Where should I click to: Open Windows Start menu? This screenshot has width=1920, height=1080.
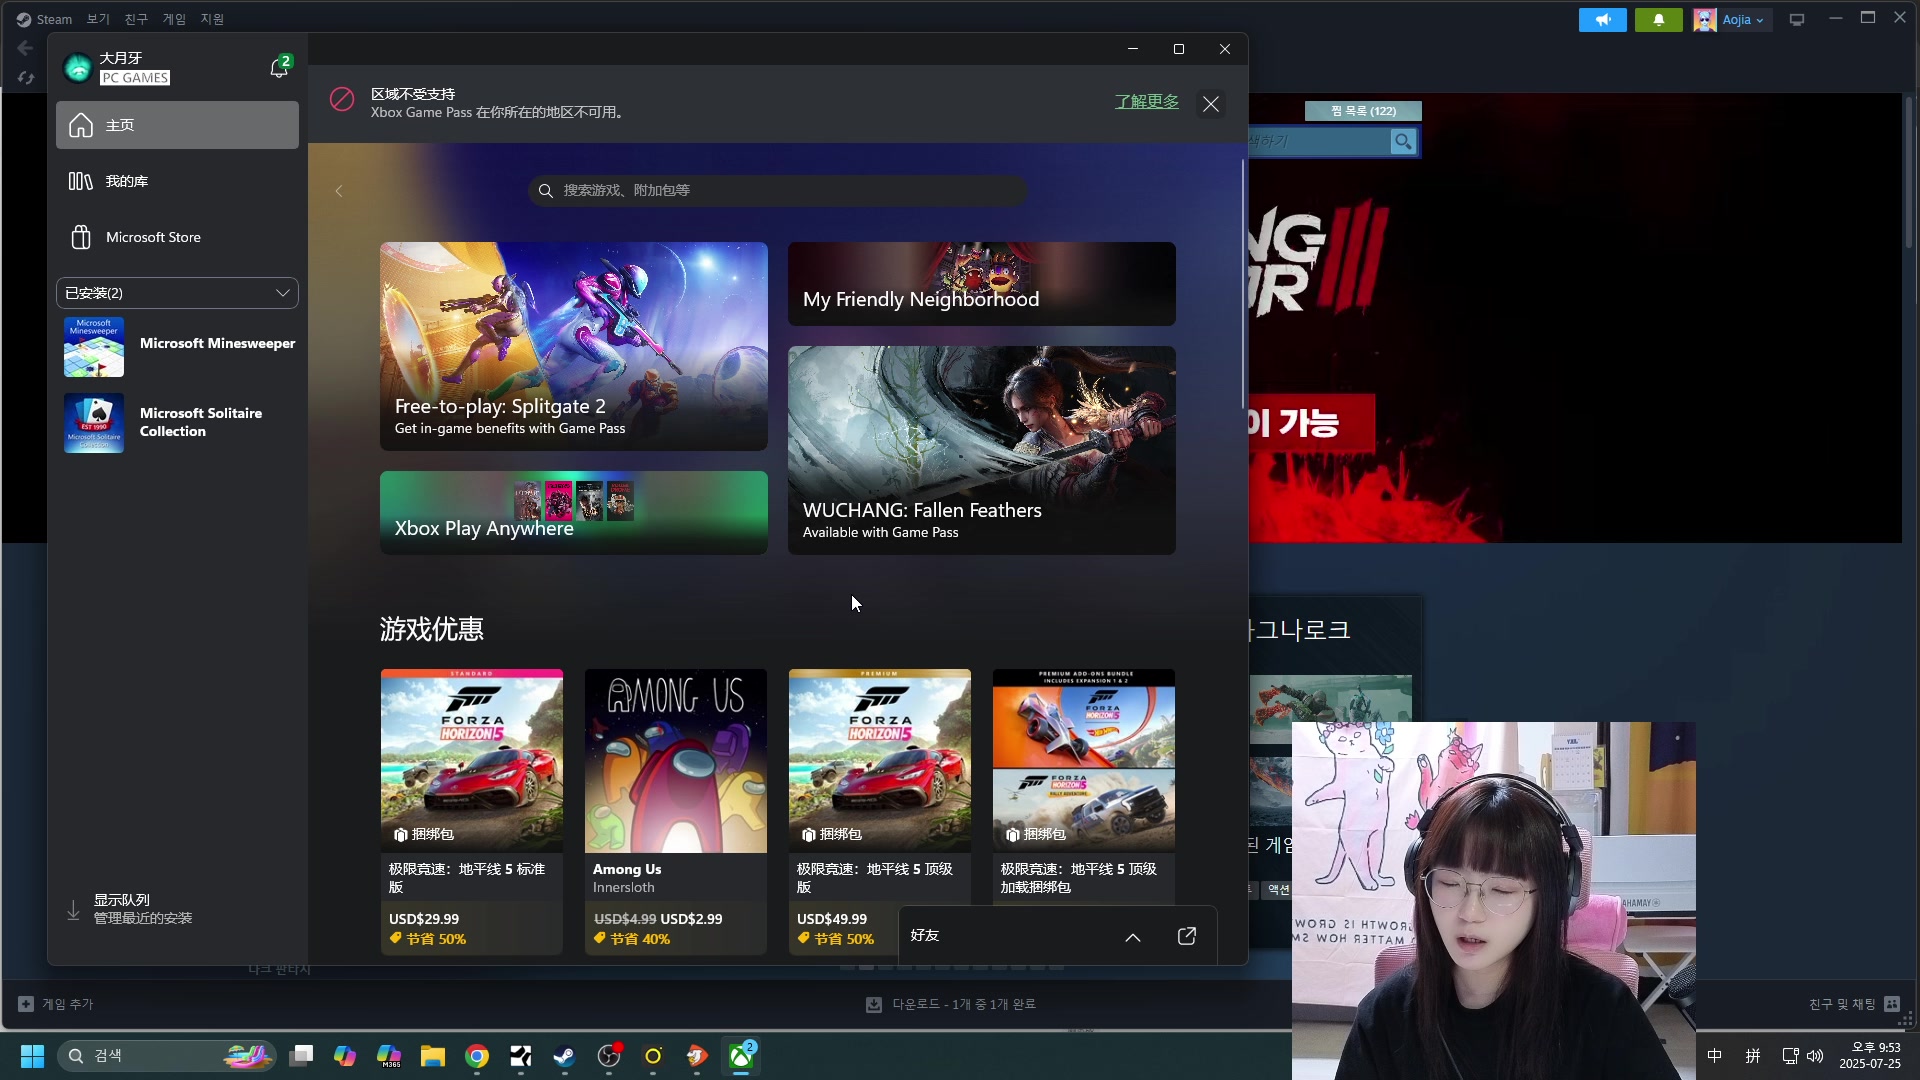[32, 1056]
